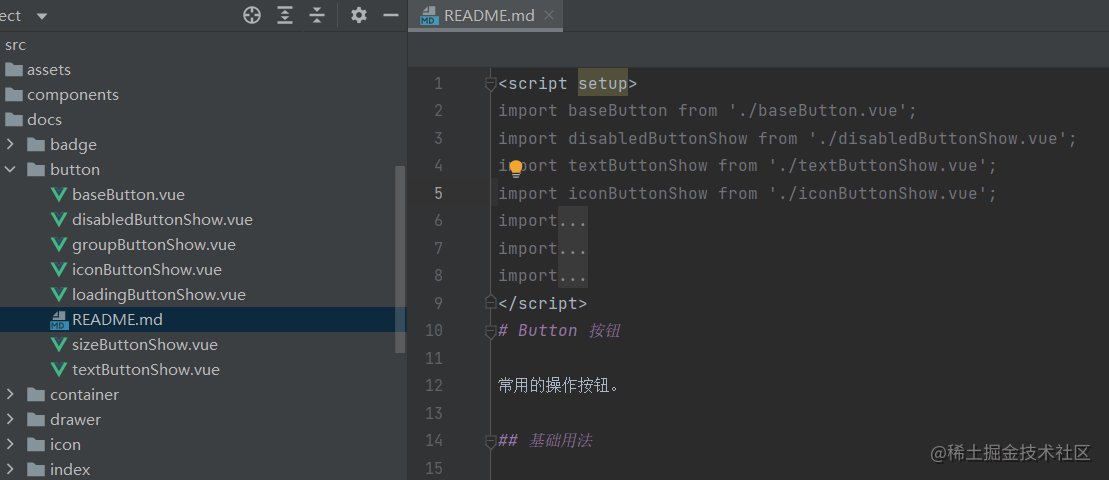Collapse the Button heading fold marker on line 10
Viewport: 1109px width, 480px height.
point(489,331)
